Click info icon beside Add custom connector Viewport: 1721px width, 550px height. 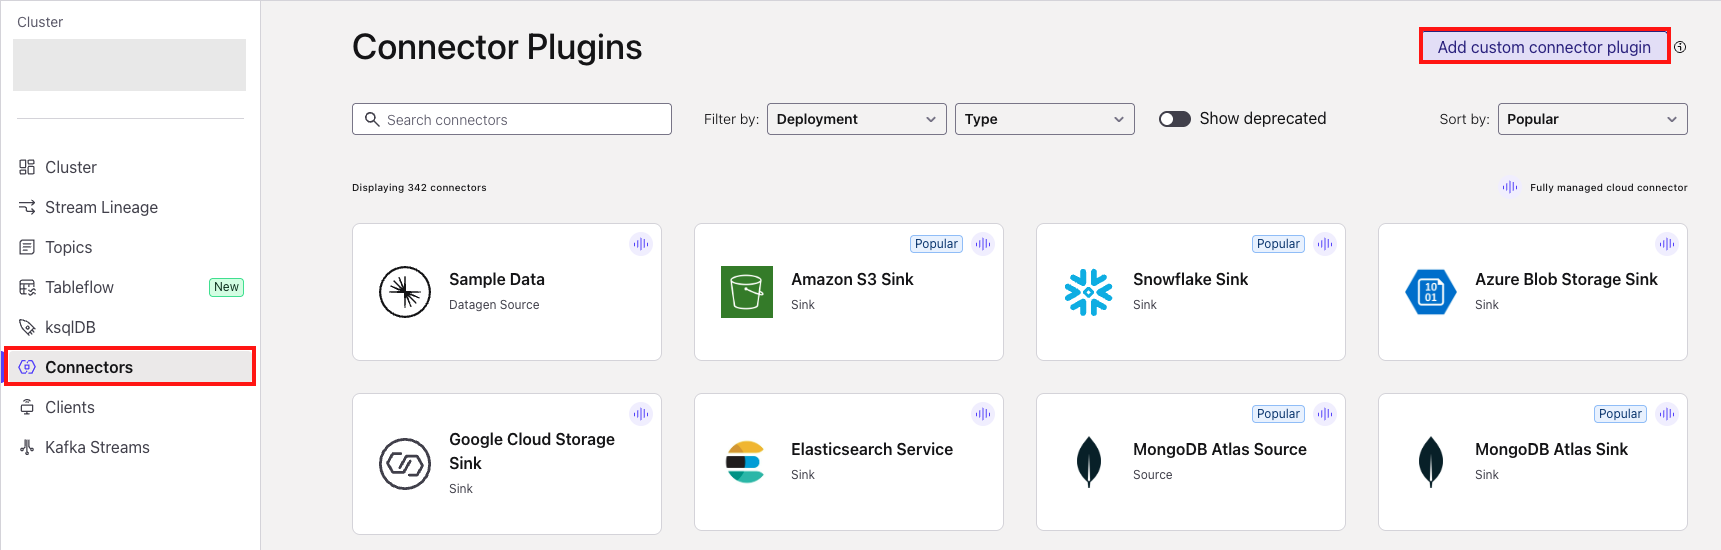1680,47
